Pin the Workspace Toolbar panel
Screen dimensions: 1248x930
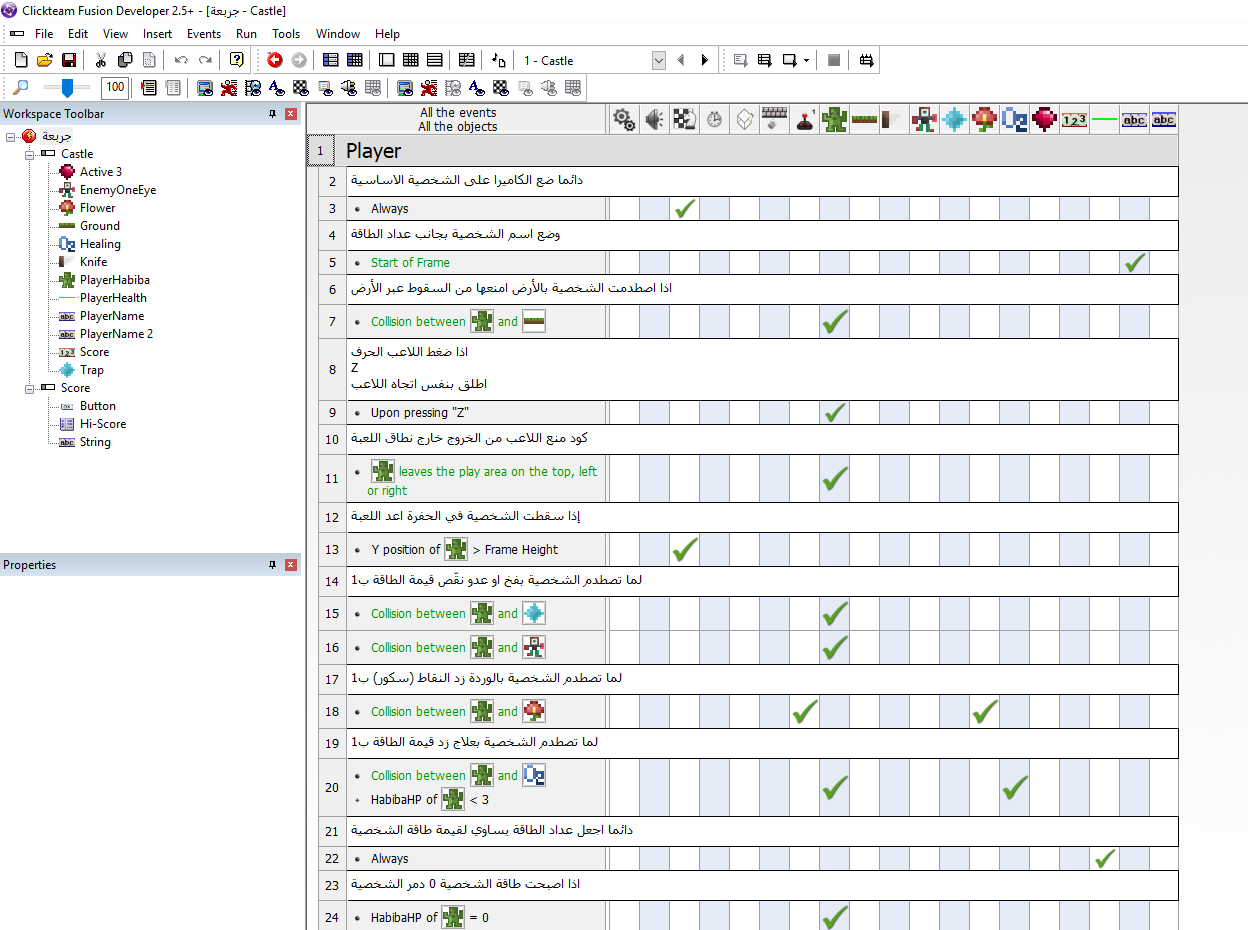[272, 114]
